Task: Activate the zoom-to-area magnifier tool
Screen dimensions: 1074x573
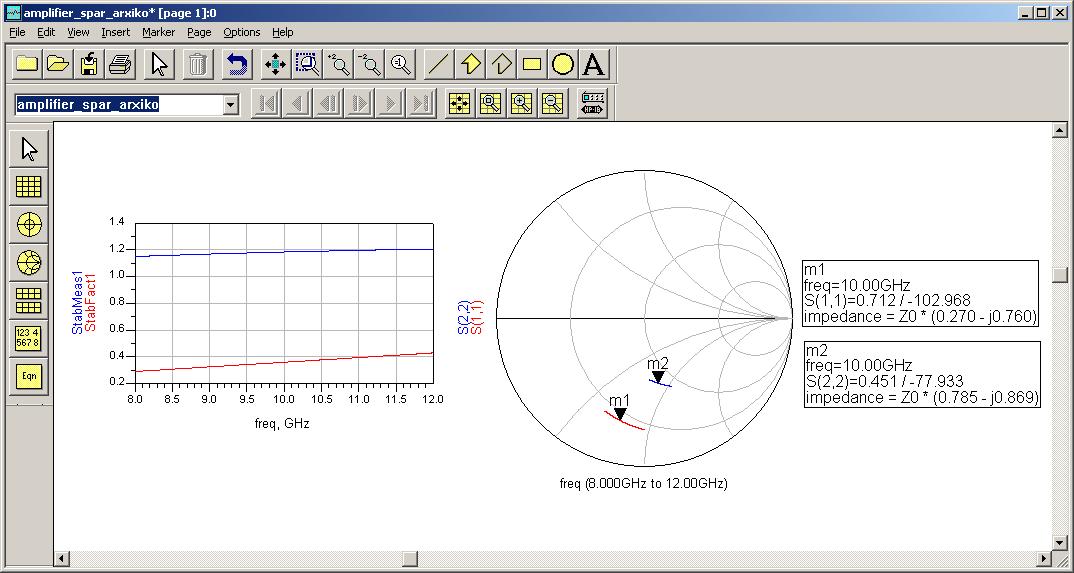Action: [308, 65]
